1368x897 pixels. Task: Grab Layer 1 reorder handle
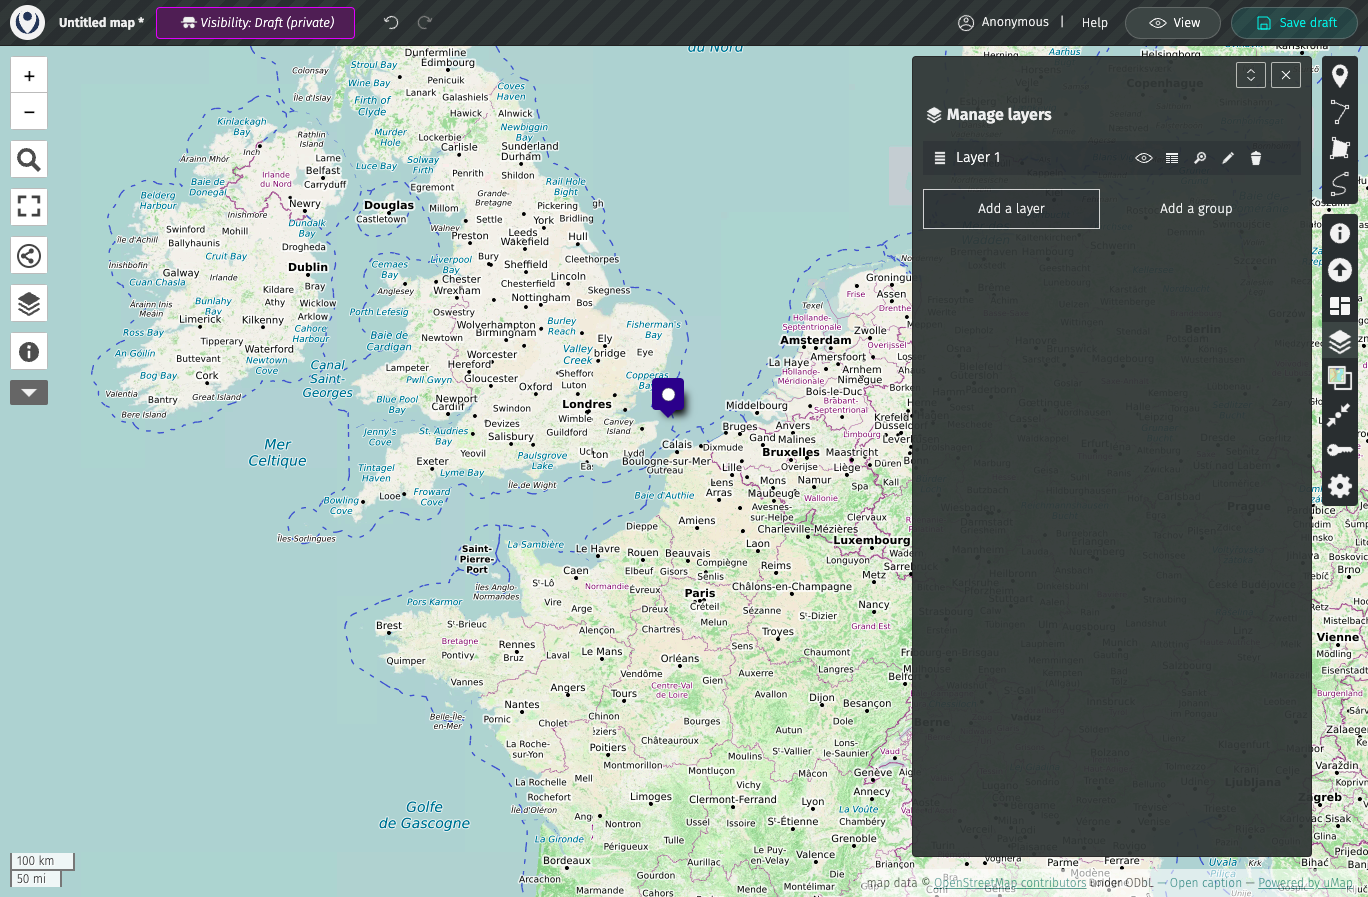click(x=940, y=158)
